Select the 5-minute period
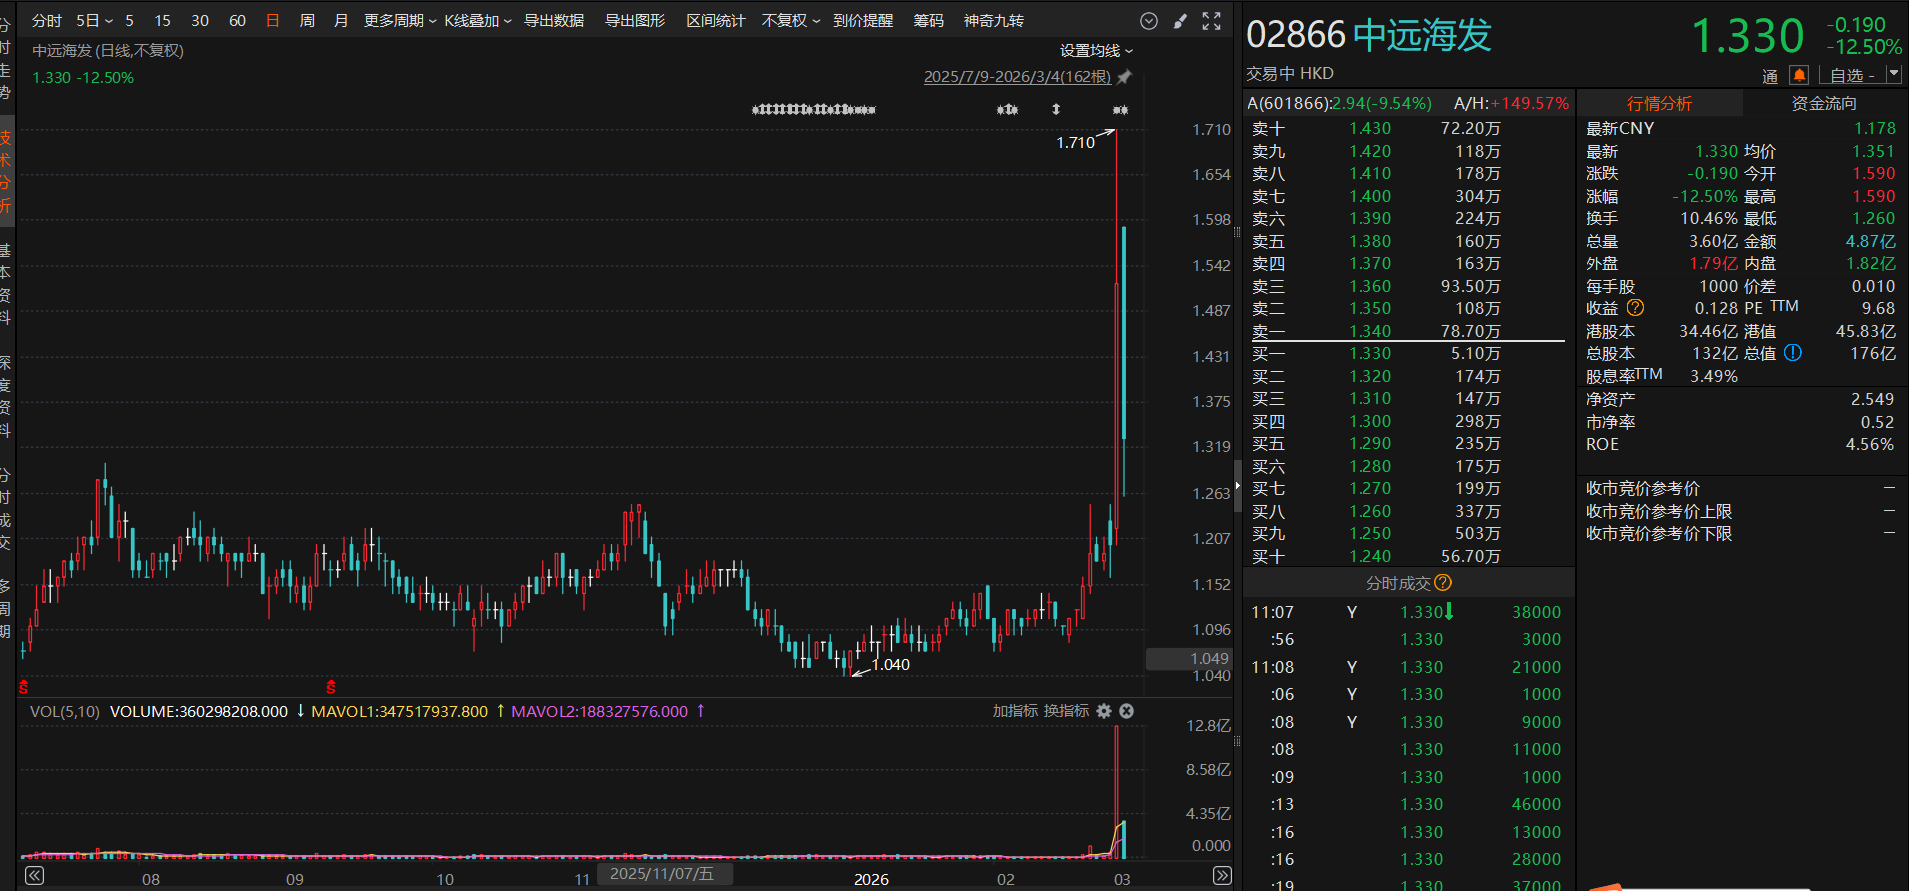The width and height of the screenshot is (1909, 891). (129, 21)
